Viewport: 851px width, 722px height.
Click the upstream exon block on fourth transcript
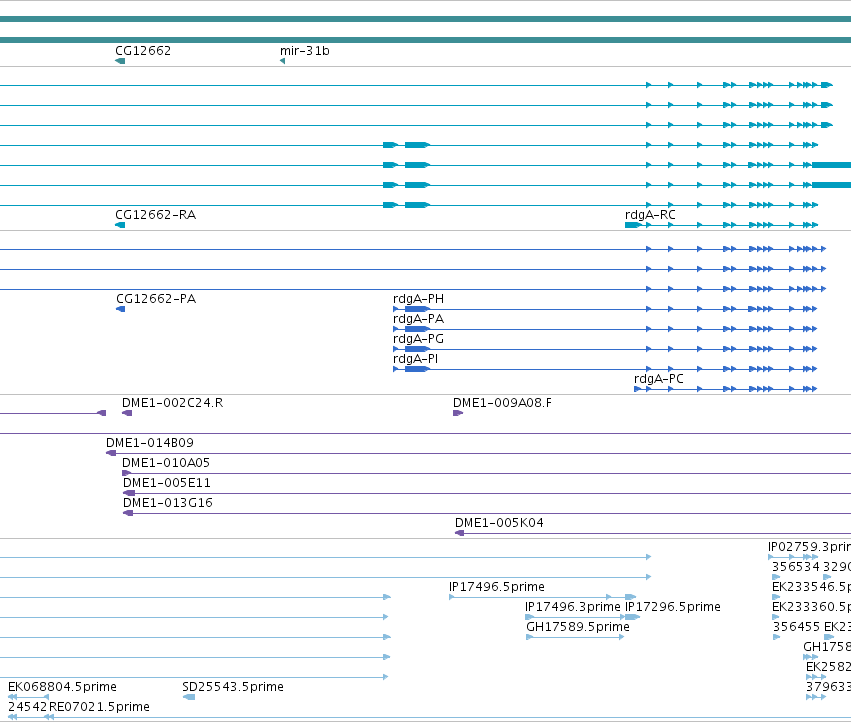coord(391,145)
